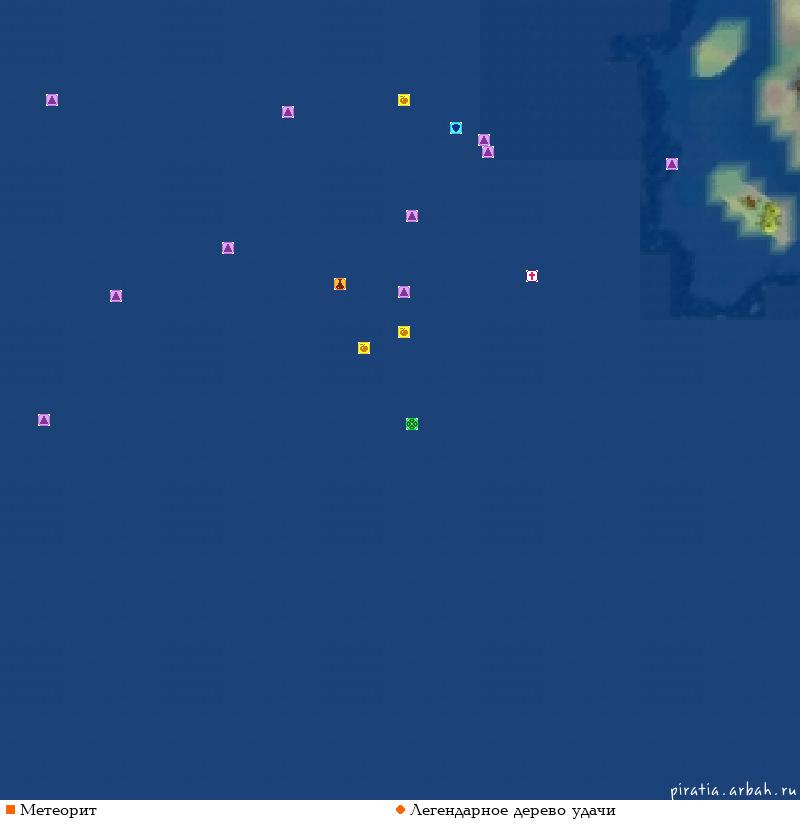Click lower purple triangle of the overlapping pair
Screen dimensions: 800x830
(488, 152)
